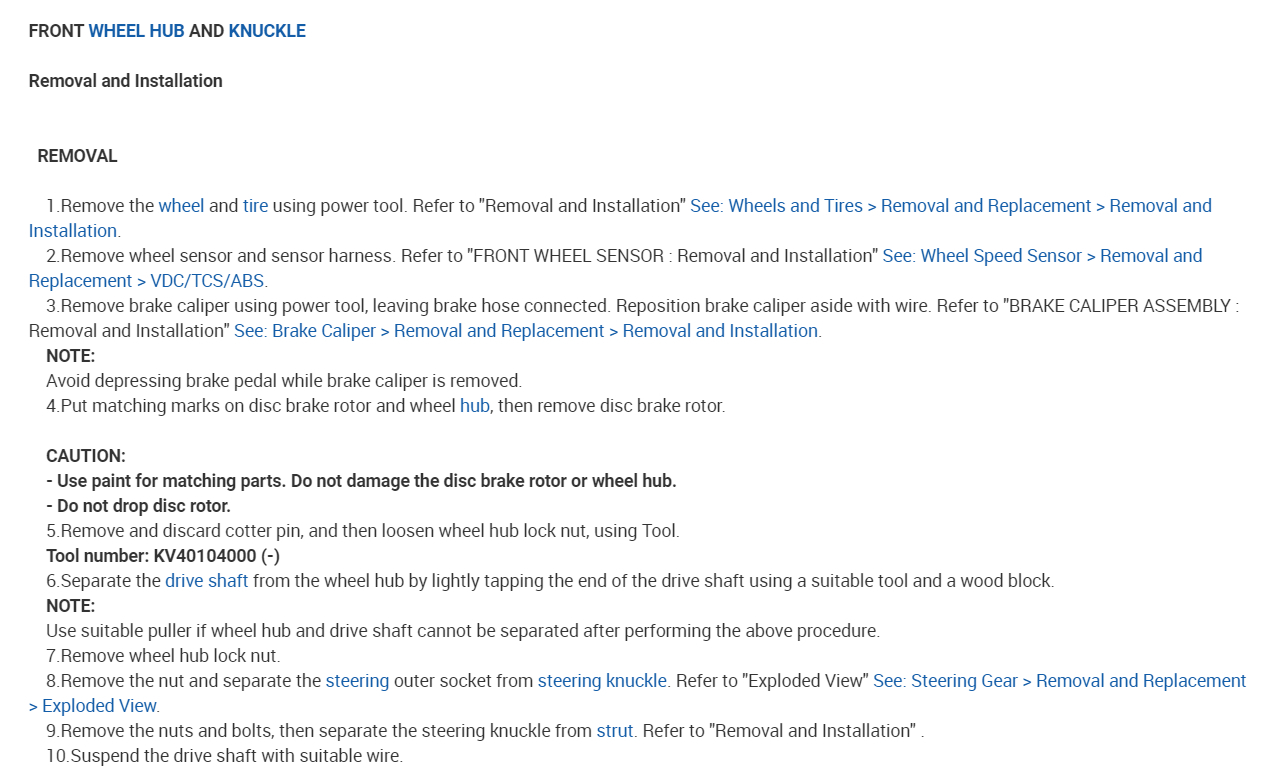The width and height of the screenshot is (1280, 775).
Task: Open the WHEEL HUB link in the title
Action: pyautogui.click(x=136, y=31)
